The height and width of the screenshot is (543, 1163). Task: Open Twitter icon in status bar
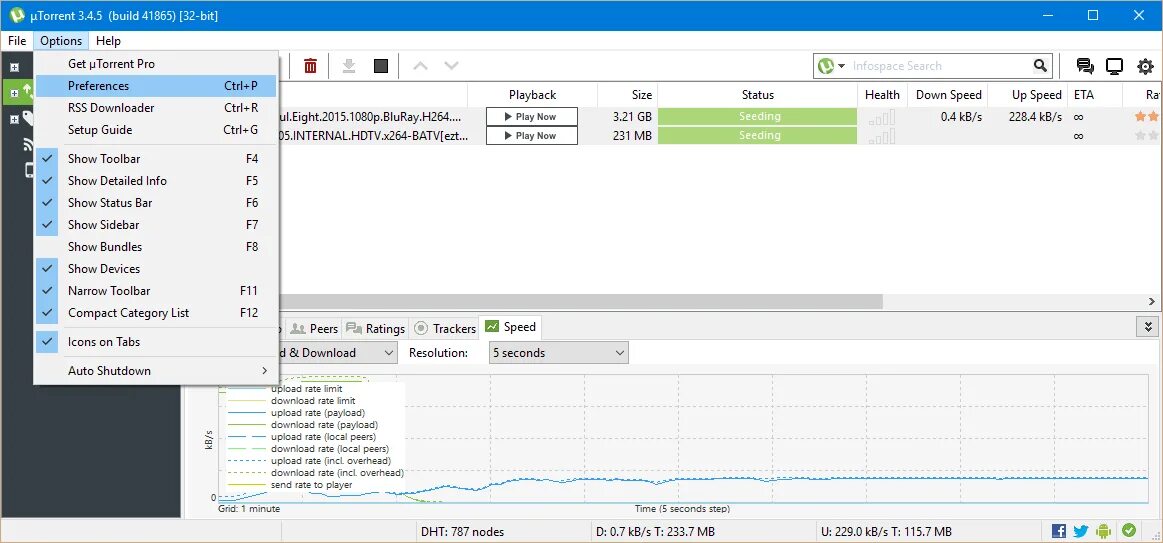pos(1081,531)
